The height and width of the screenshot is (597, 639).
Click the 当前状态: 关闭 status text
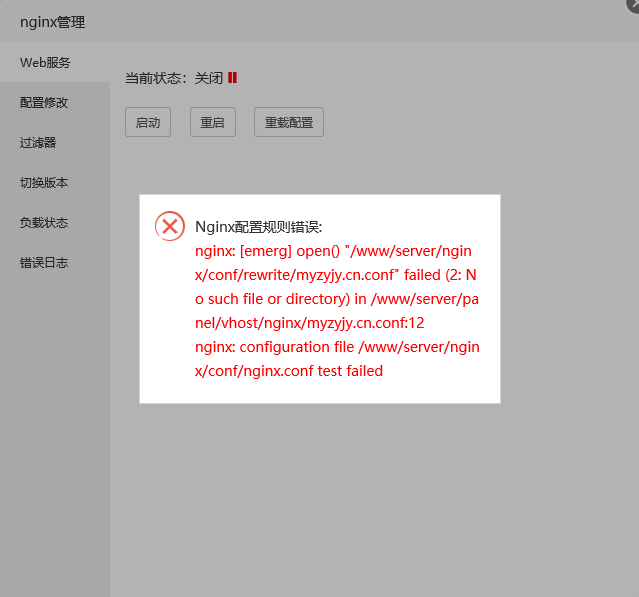point(174,78)
